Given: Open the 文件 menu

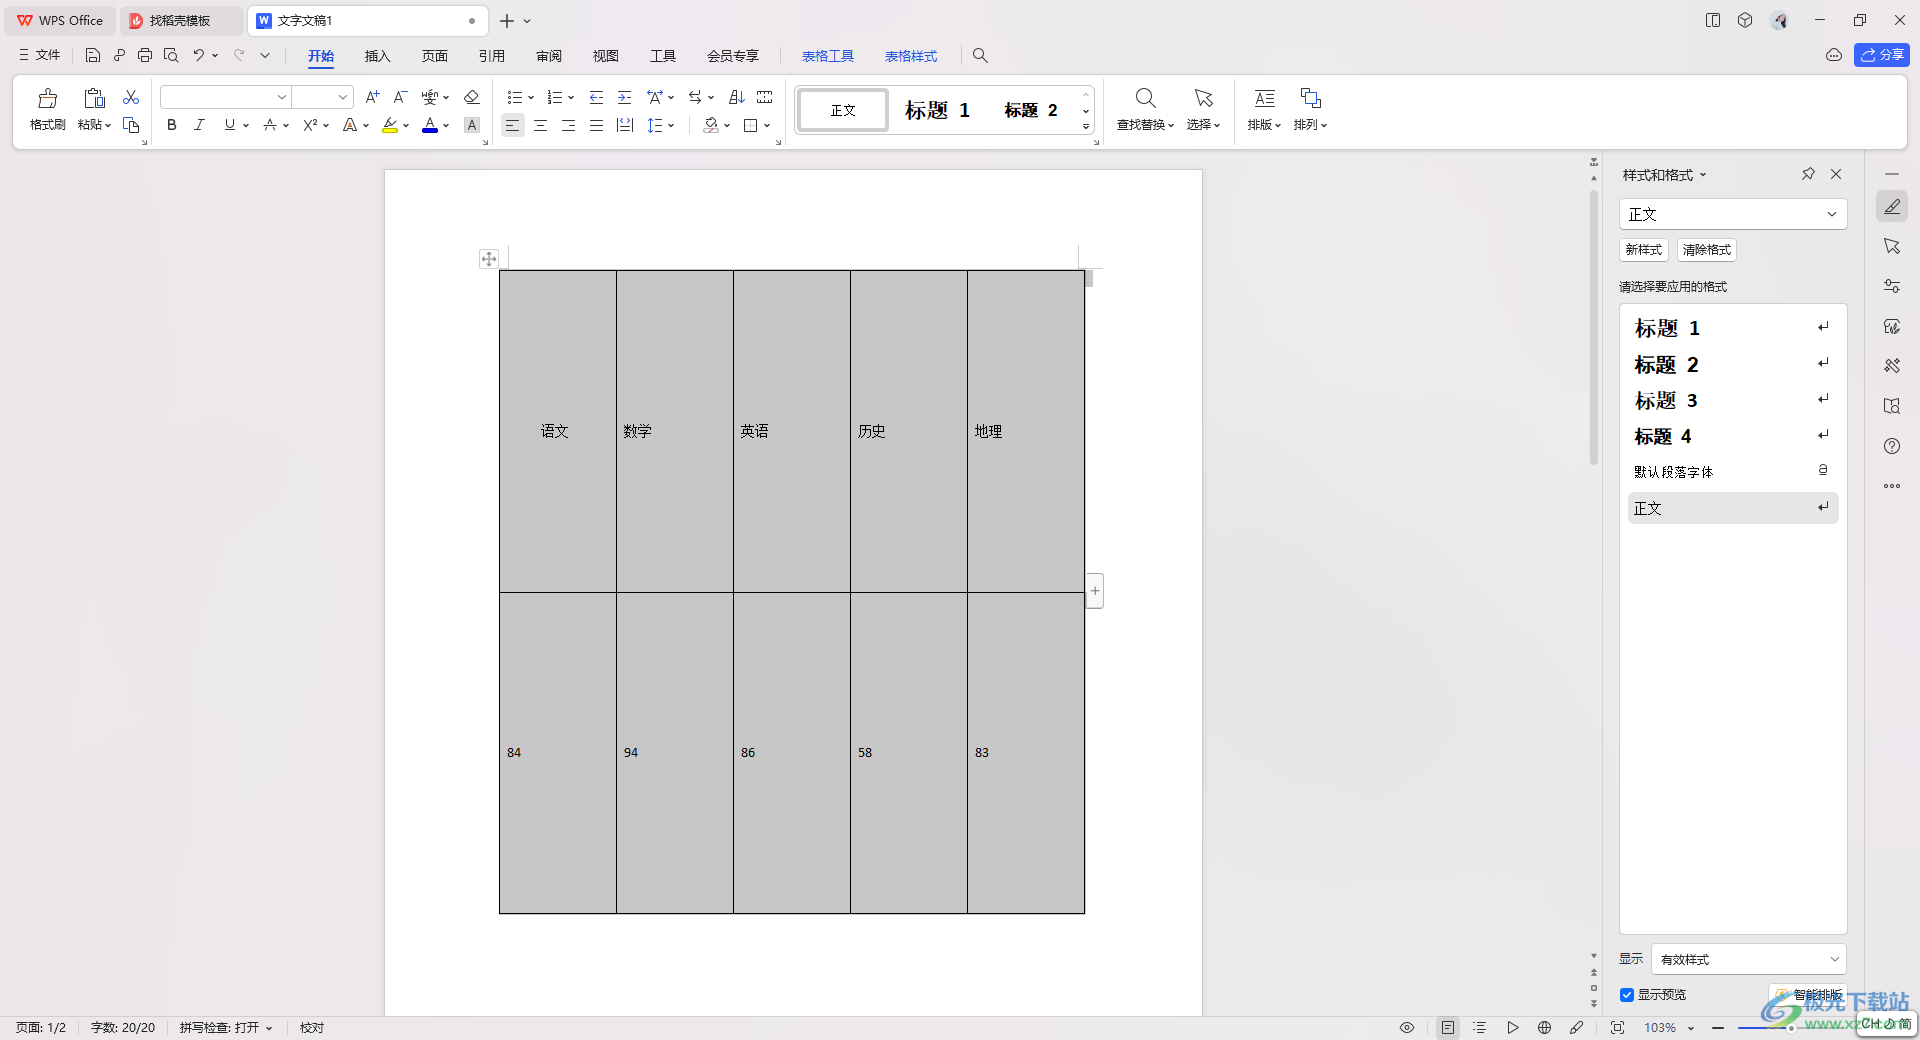Looking at the screenshot, I should click(x=40, y=55).
